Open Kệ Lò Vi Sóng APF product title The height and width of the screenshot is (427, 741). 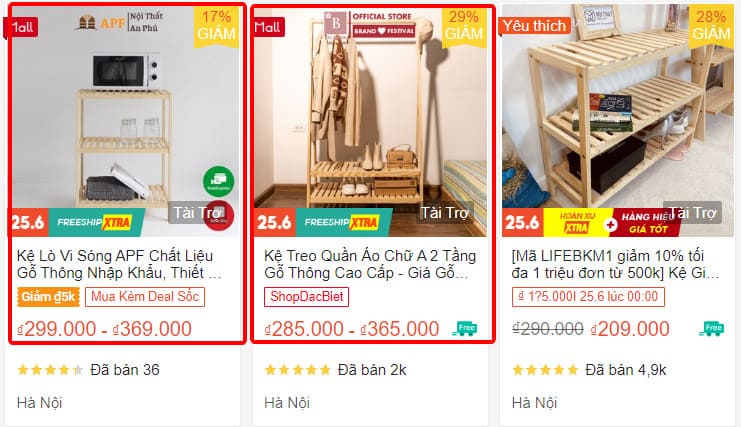coord(119,265)
